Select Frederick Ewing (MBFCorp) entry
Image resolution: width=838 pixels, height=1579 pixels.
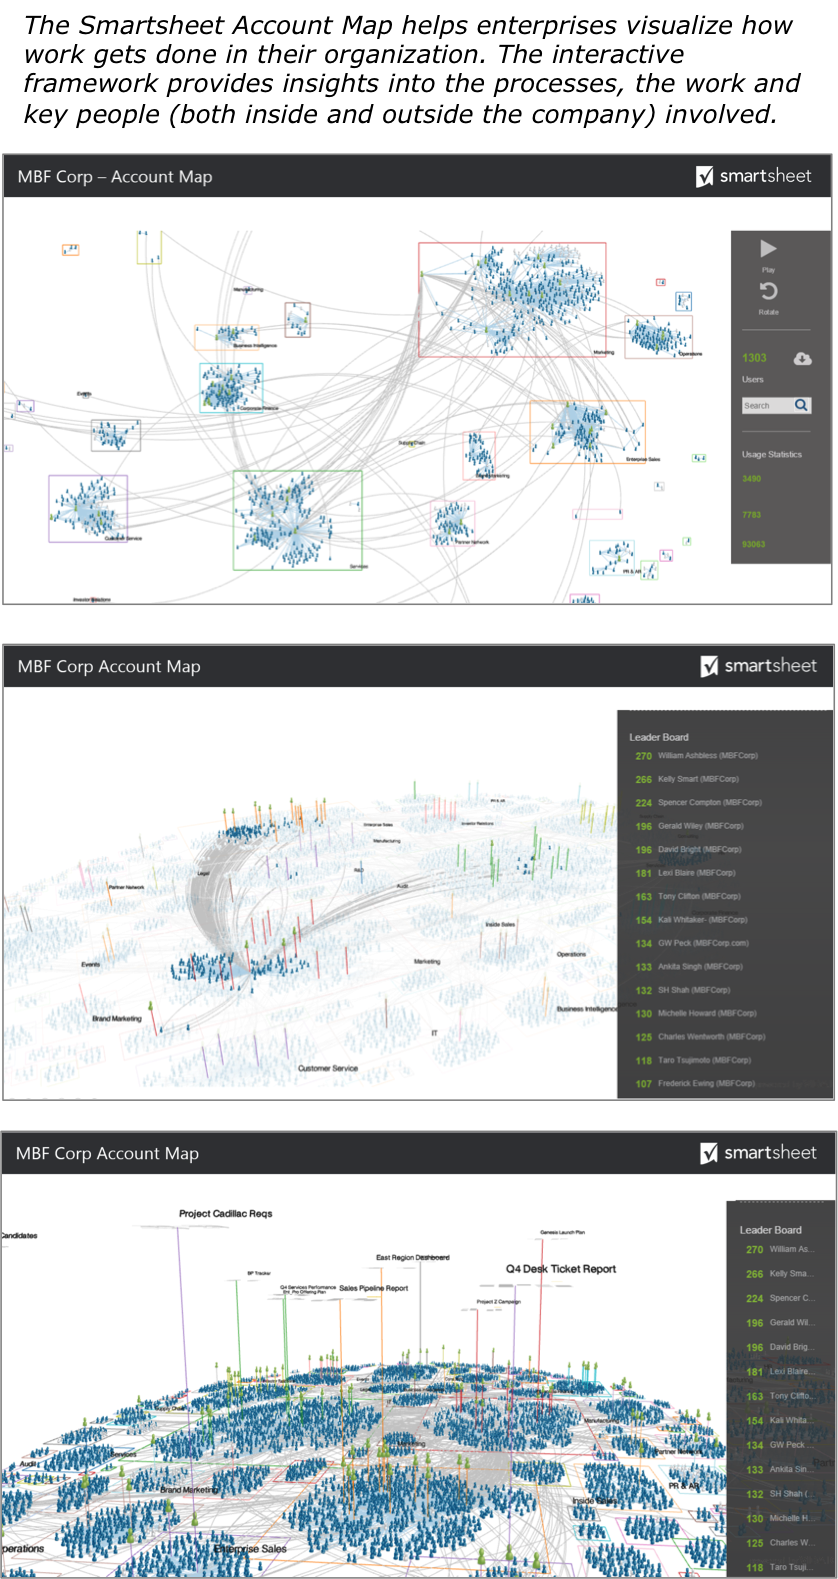click(x=695, y=1083)
